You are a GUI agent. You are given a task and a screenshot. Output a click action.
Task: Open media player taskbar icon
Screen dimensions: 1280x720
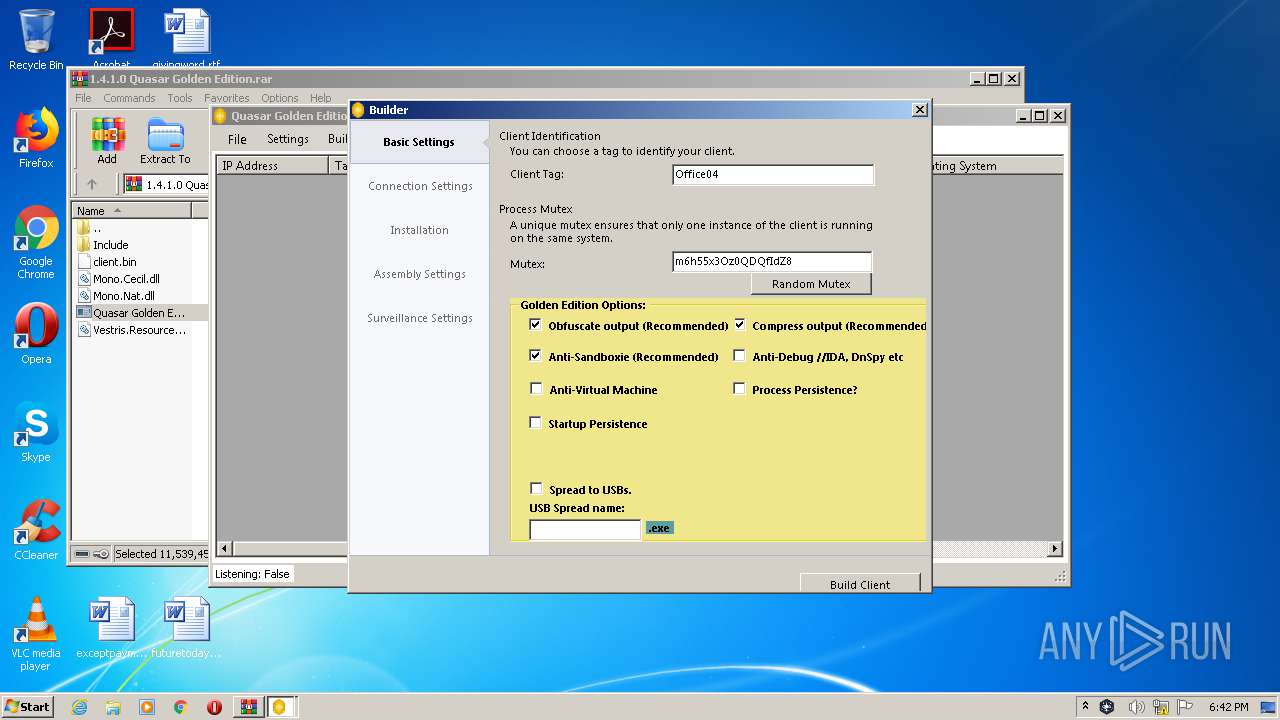click(x=147, y=707)
